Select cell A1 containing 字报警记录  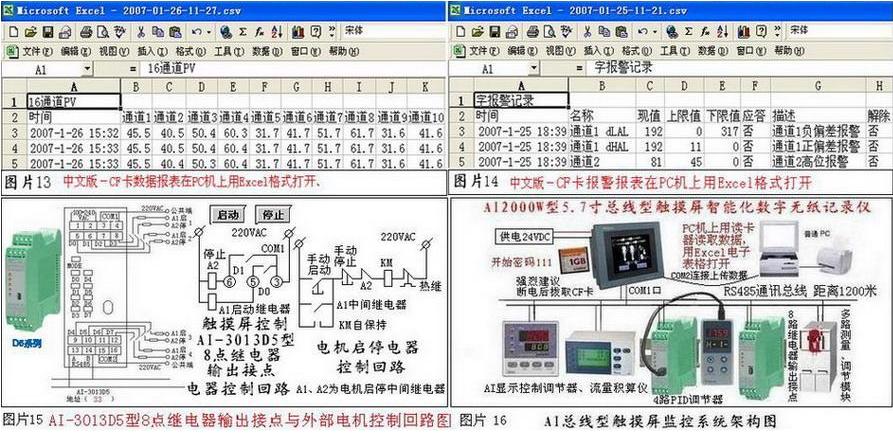pos(521,102)
